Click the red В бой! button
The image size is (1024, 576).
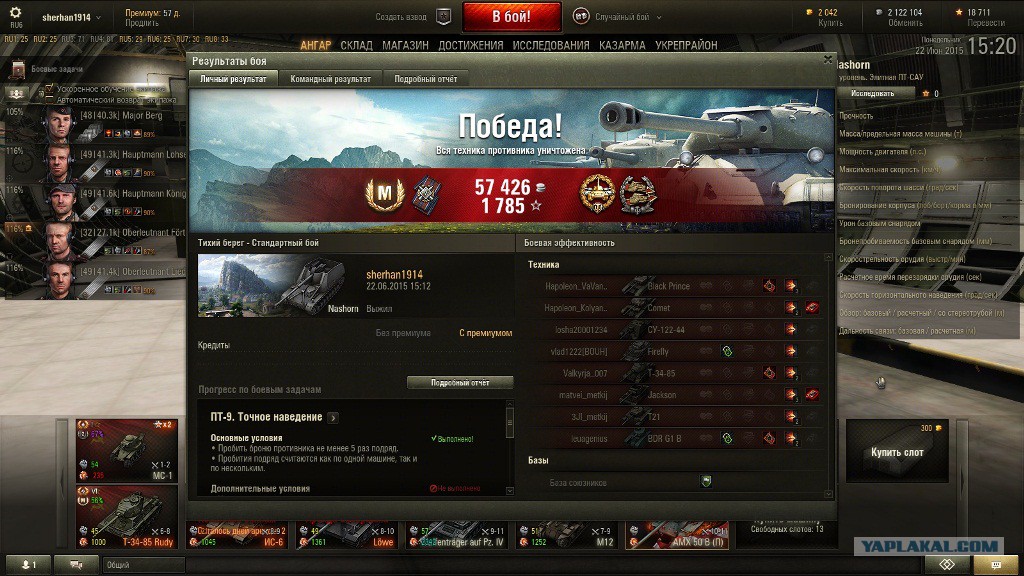(512, 16)
